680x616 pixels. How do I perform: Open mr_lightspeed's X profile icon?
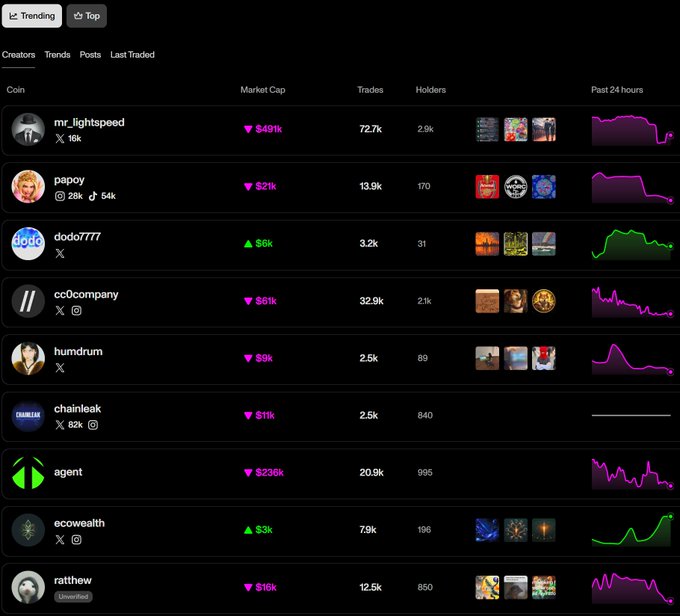pos(60,138)
